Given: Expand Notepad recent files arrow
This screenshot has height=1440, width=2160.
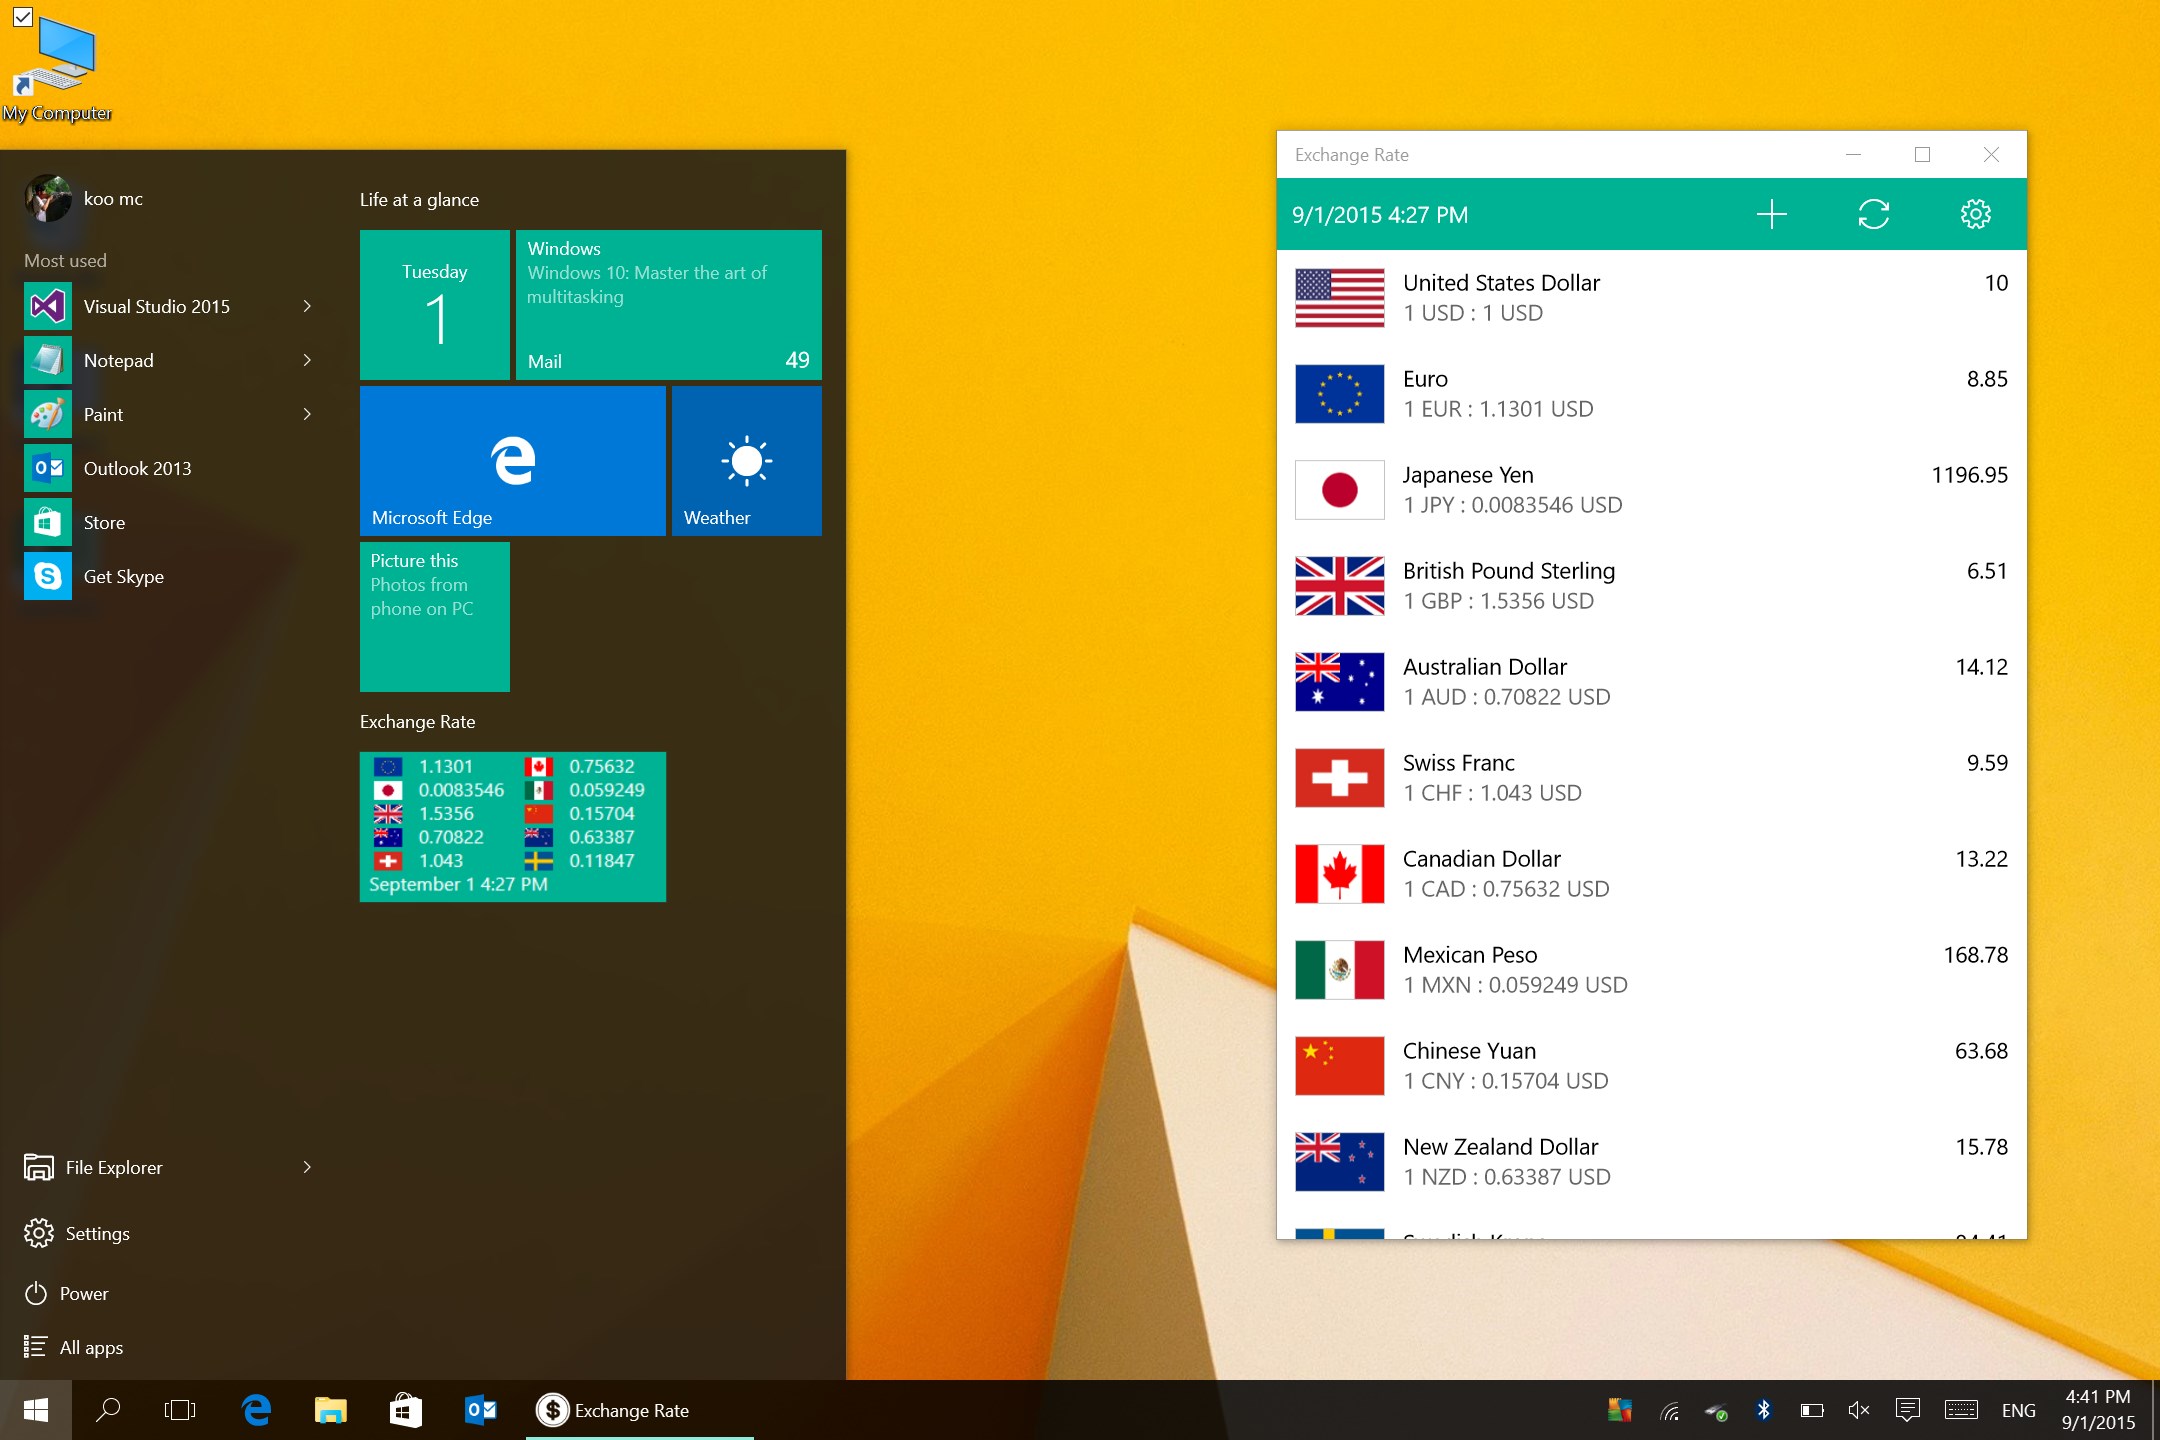Looking at the screenshot, I should [x=307, y=360].
